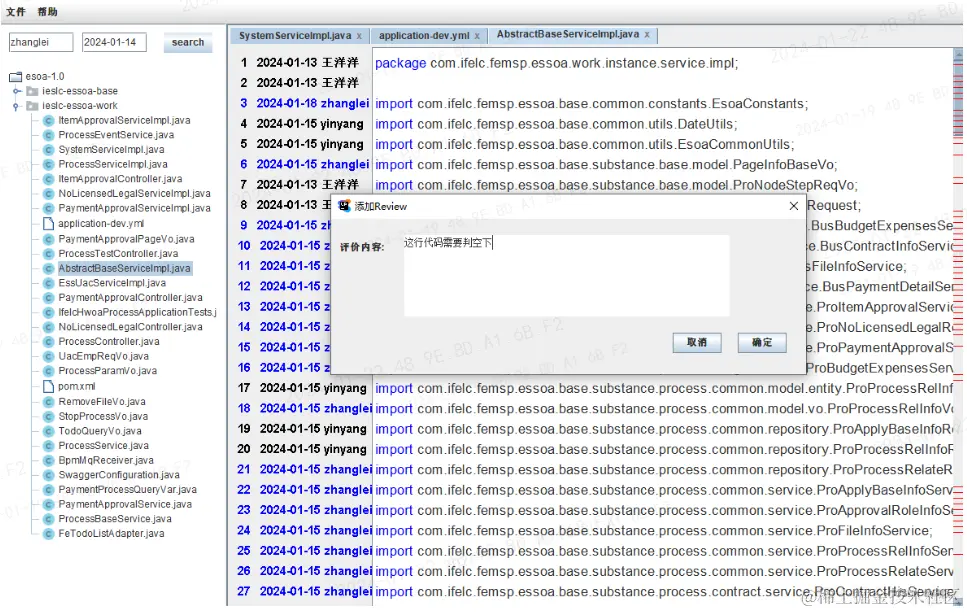Screen dimensions: 967x613
Task: Close the SystemServiceImpl.java tab
Action: click(x=359, y=36)
